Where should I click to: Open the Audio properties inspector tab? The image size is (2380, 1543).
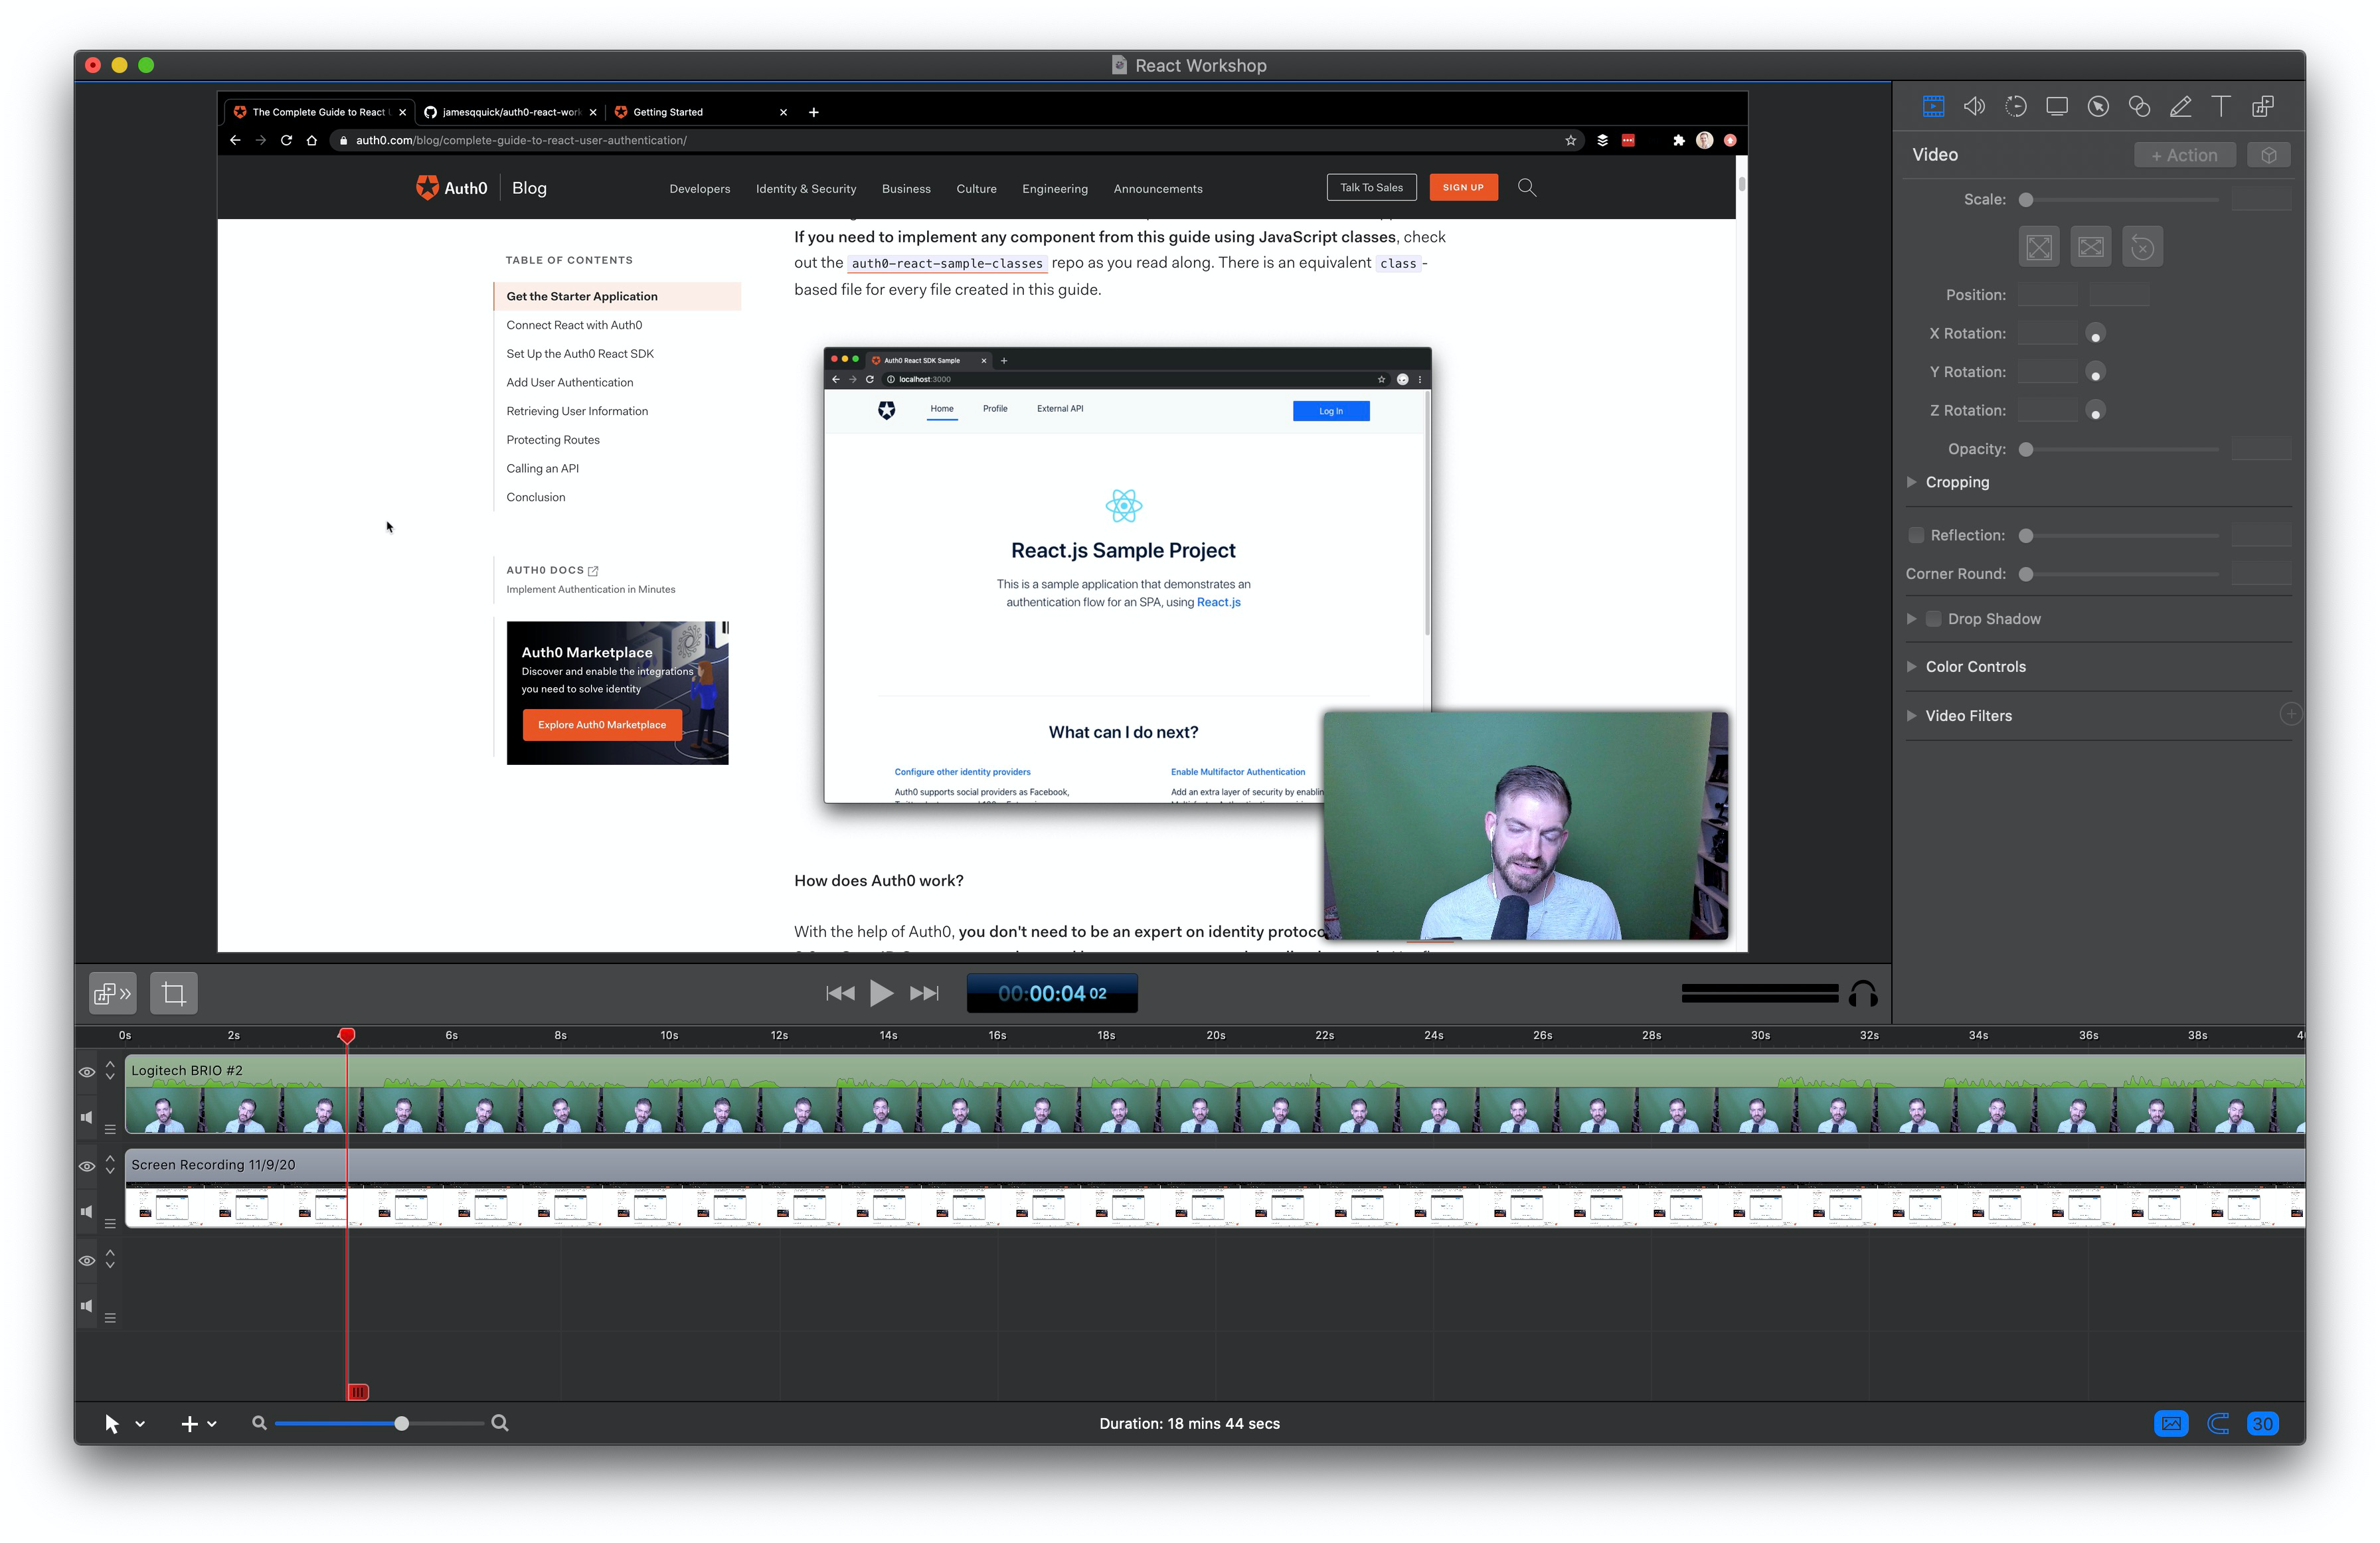coord(1974,106)
